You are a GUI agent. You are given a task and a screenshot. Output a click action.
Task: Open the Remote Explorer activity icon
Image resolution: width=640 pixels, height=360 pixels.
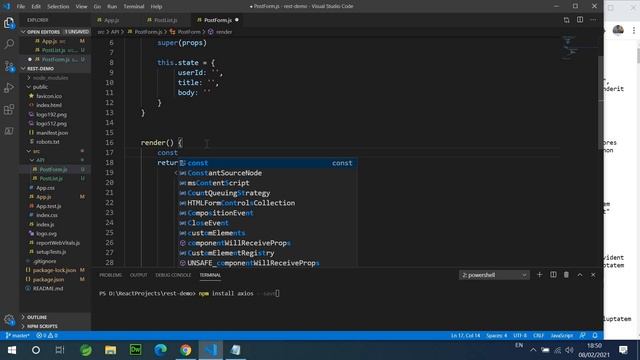pyautogui.click(x=9, y=131)
